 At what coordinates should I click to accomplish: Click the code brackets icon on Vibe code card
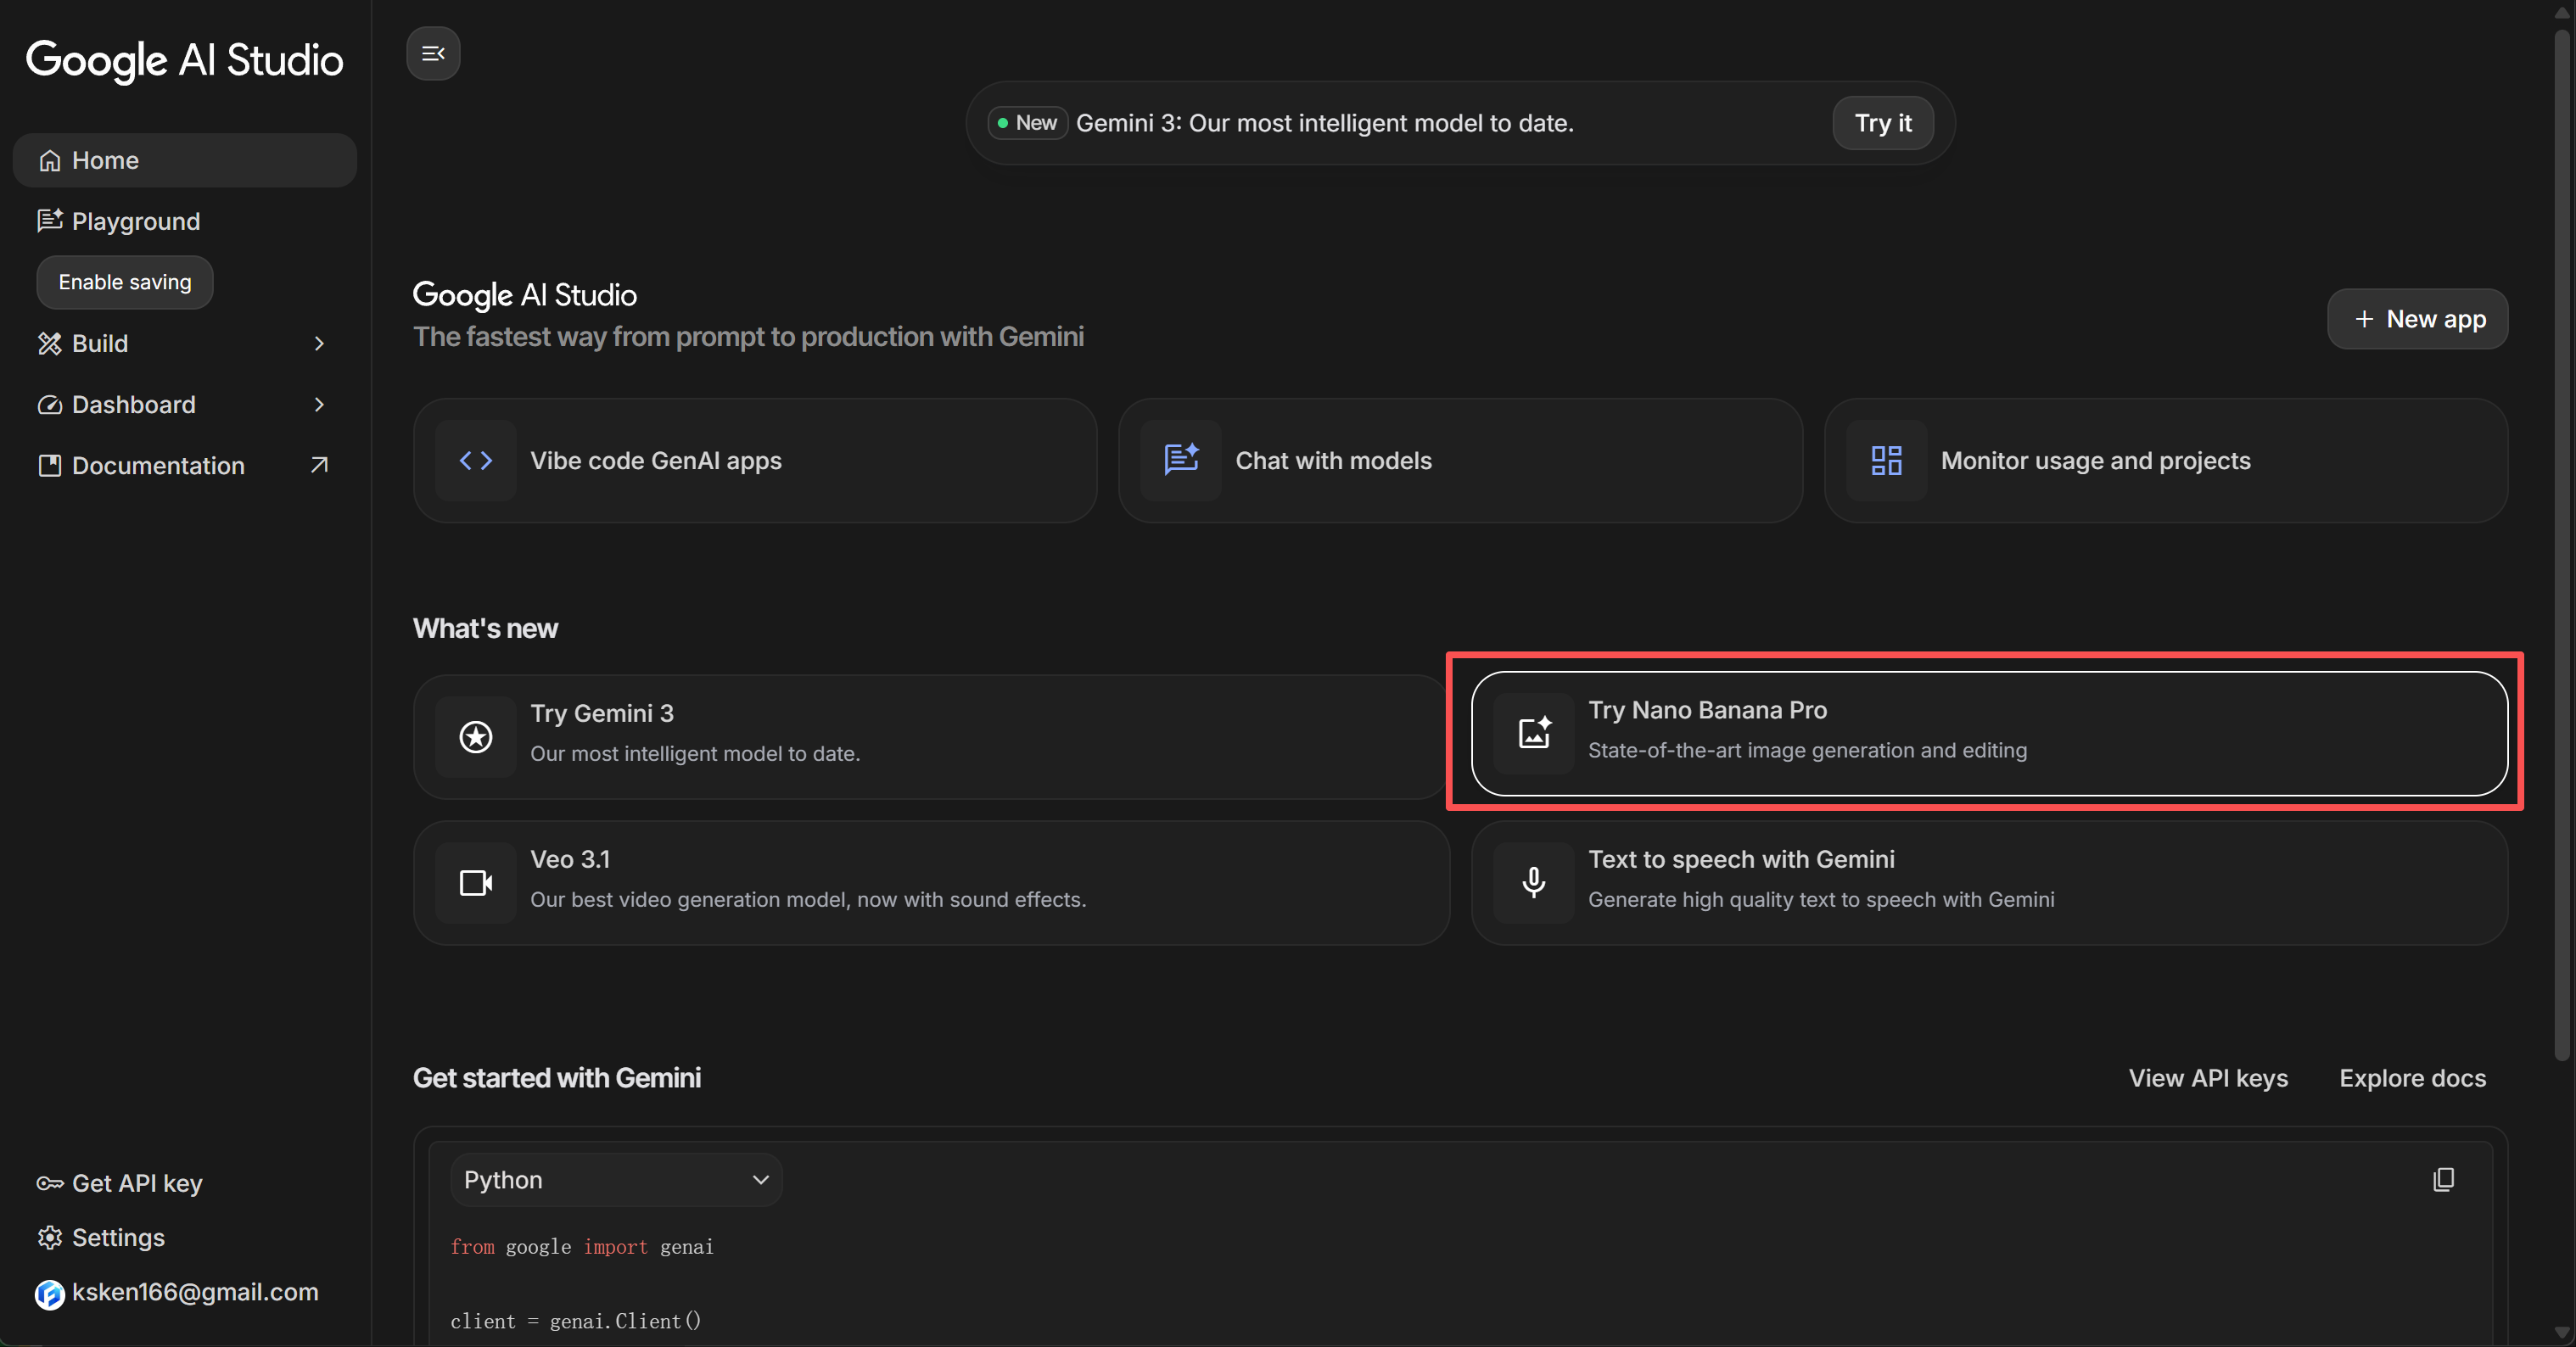pyautogui.click(x=476, y=461)
